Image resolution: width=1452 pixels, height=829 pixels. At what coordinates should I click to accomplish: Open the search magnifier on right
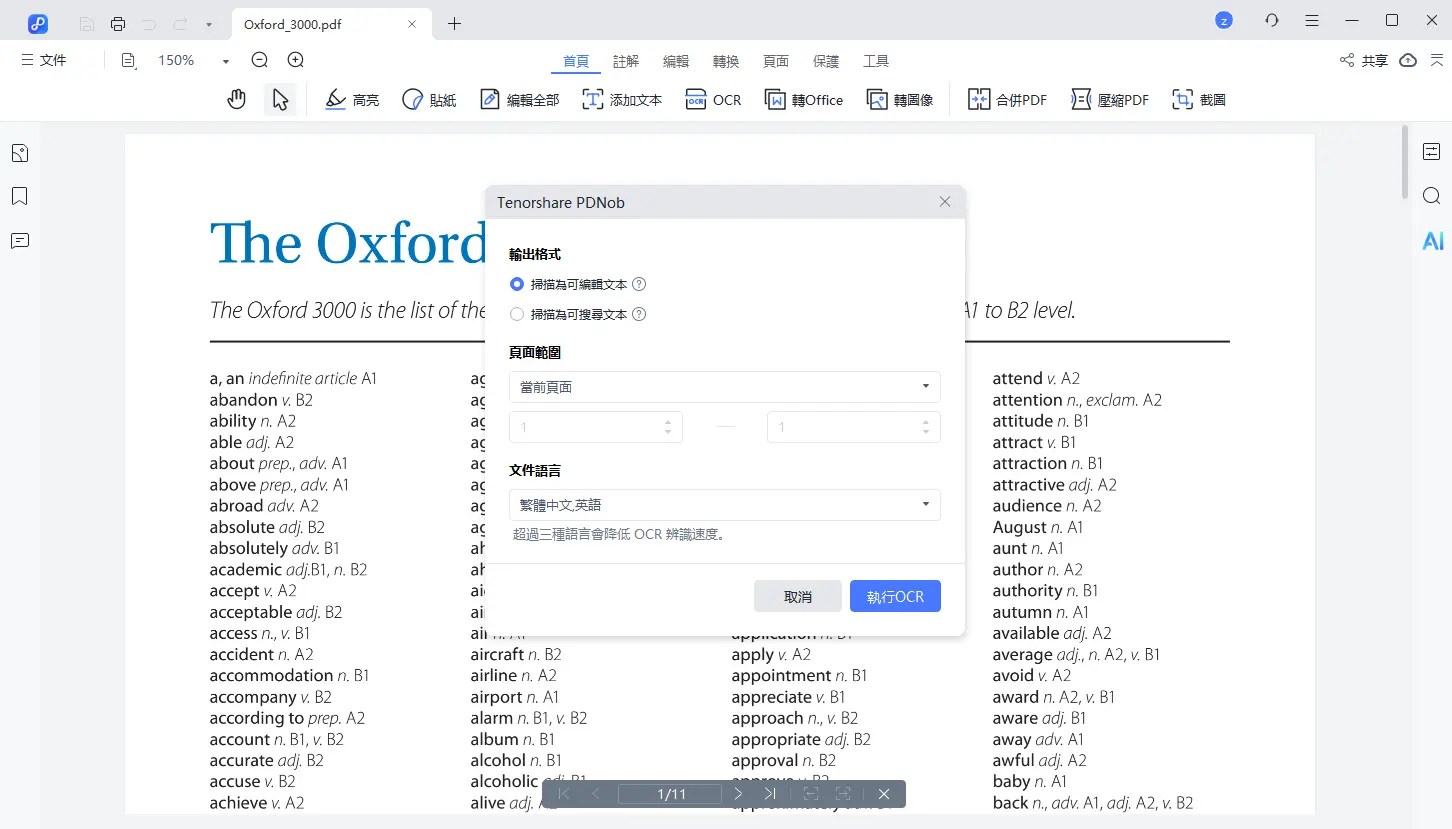(x=1432, y=195)
